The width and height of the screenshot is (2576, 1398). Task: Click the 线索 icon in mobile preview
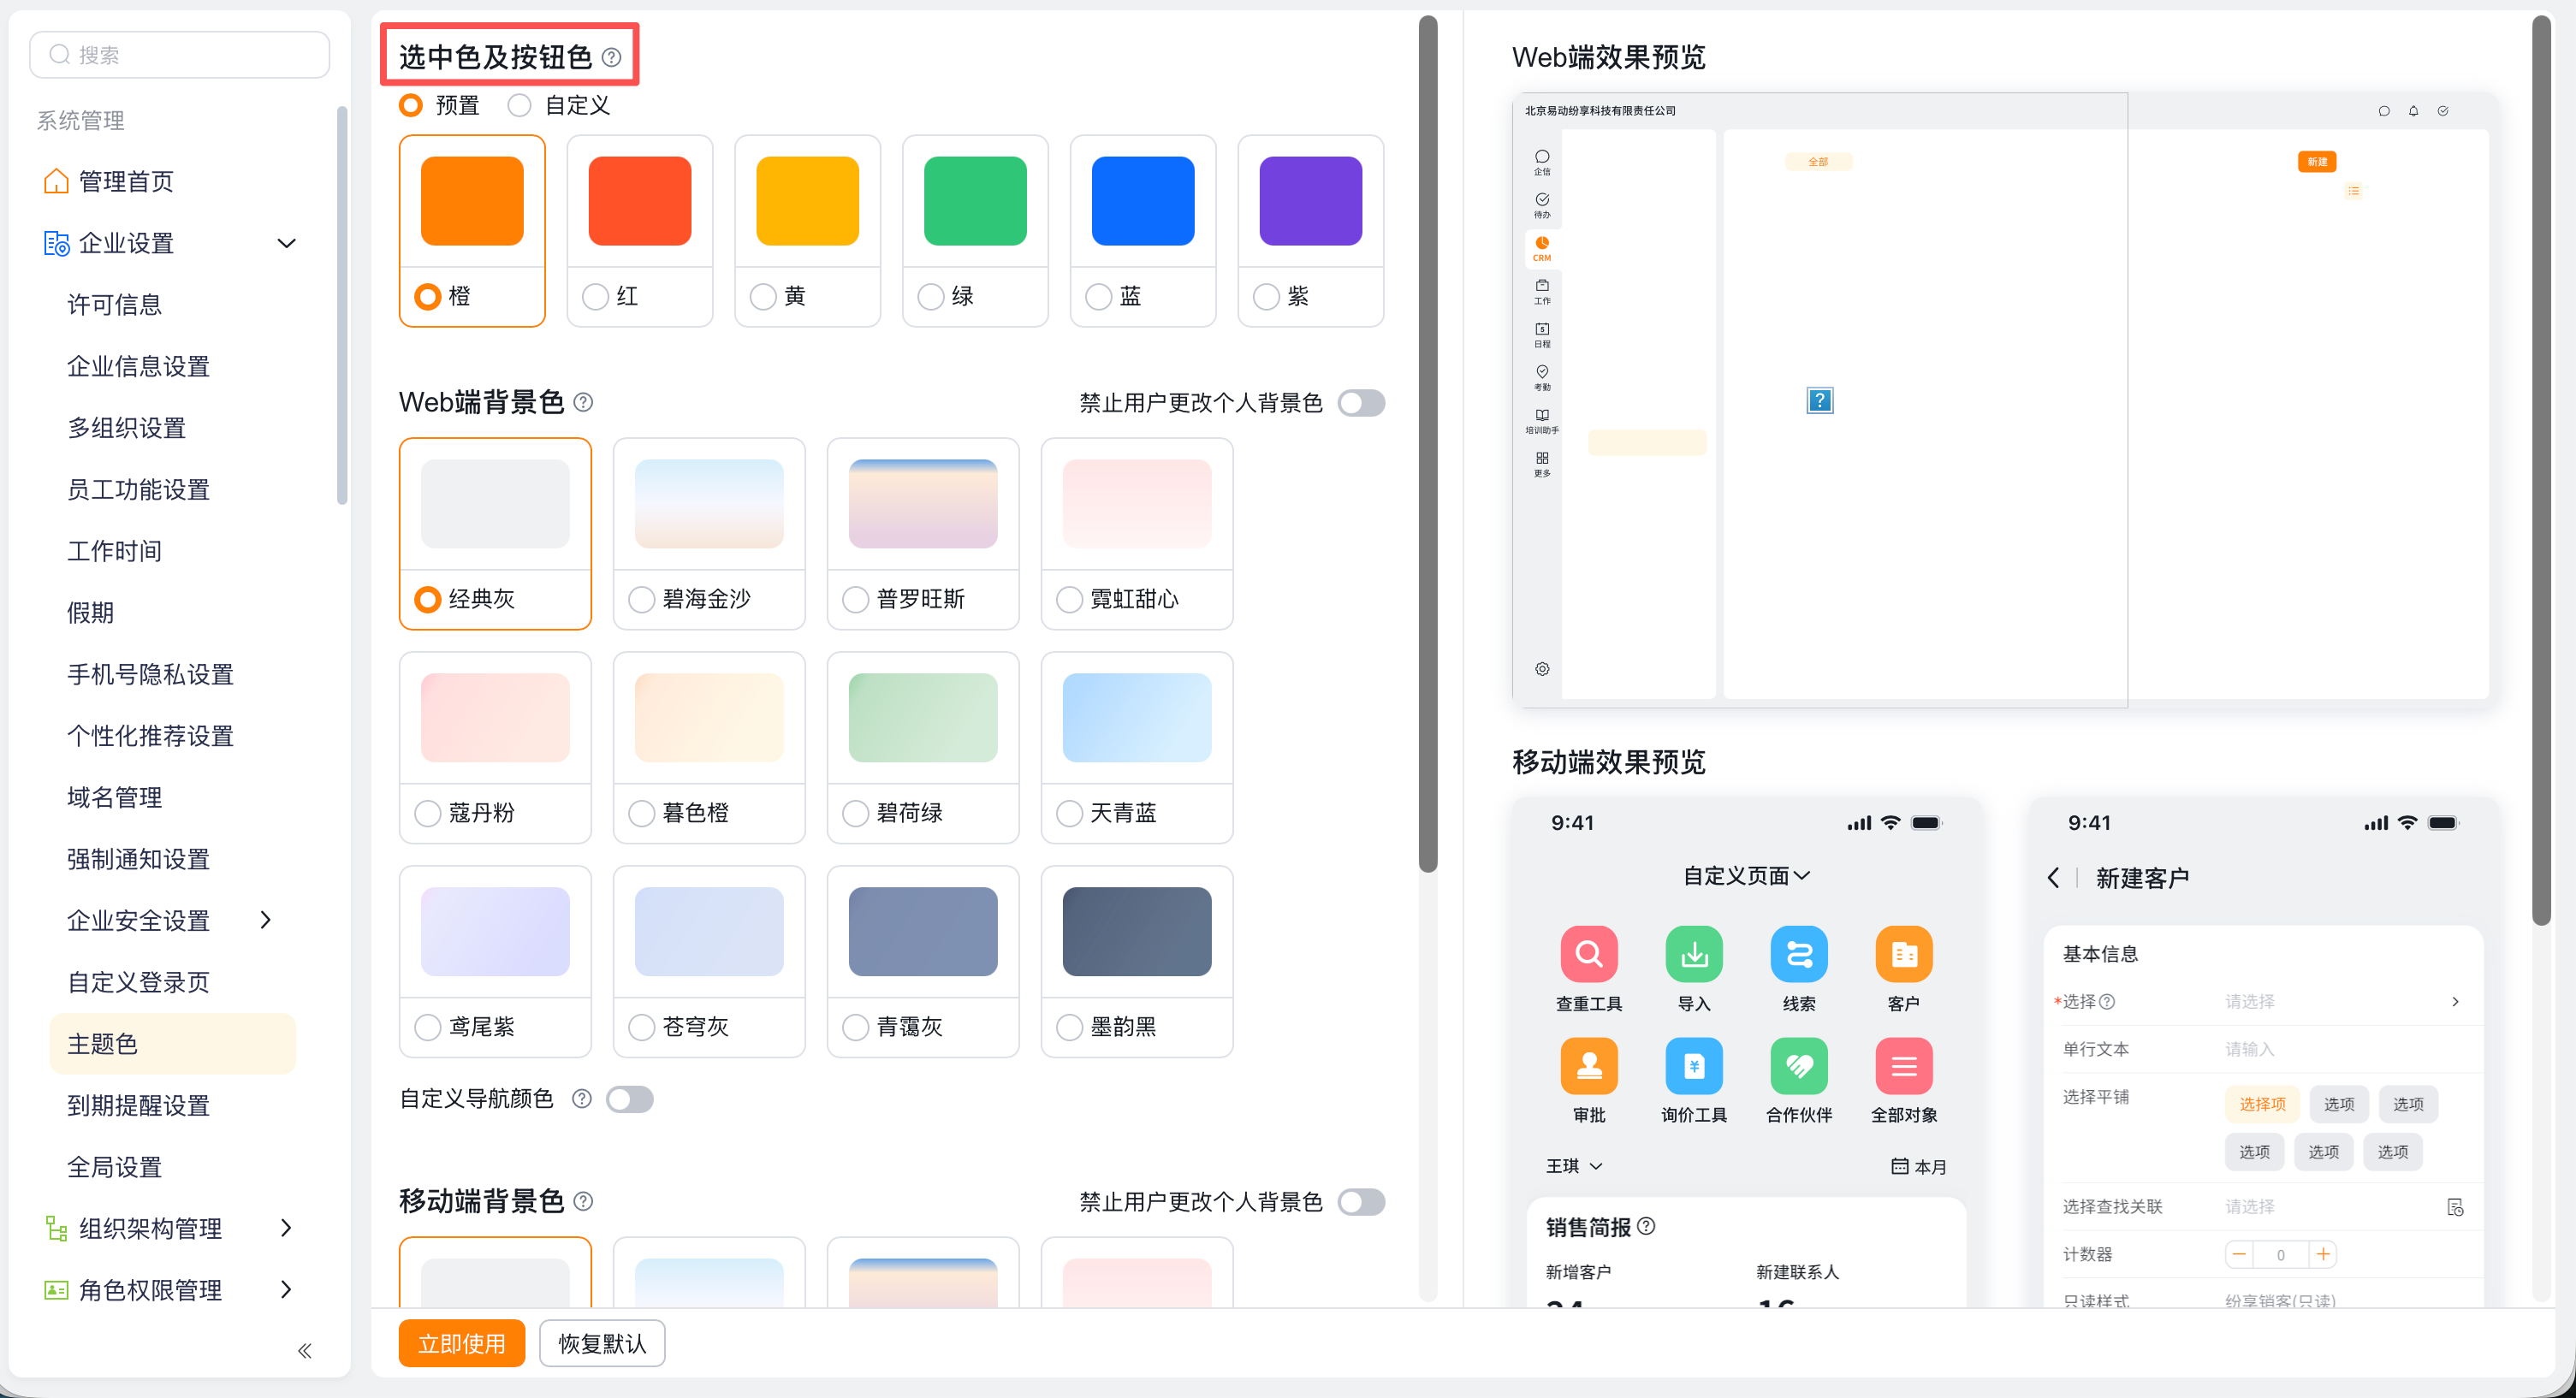coord(1799,954)
